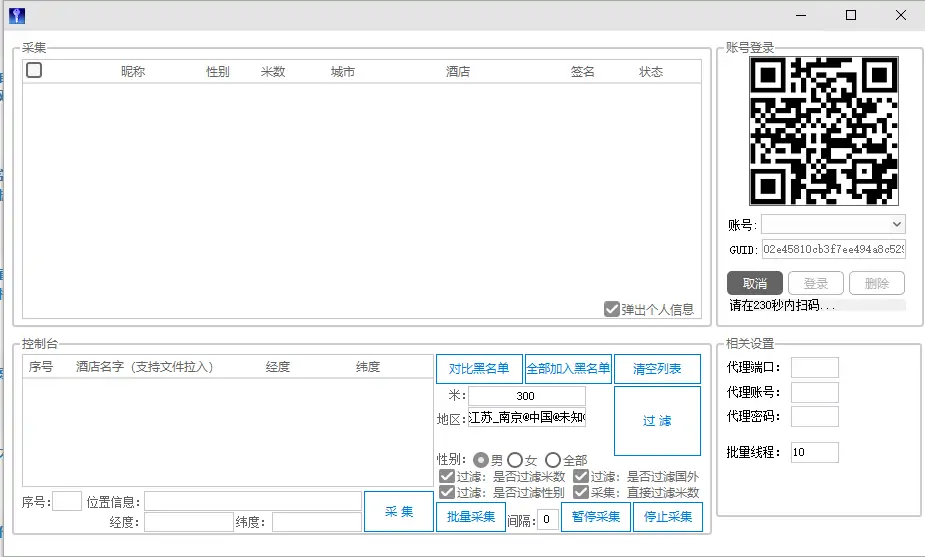The width and height of the screenshot is (925, 557).
Task: Start 批量采集 batch collection
Action: (471, 517)
